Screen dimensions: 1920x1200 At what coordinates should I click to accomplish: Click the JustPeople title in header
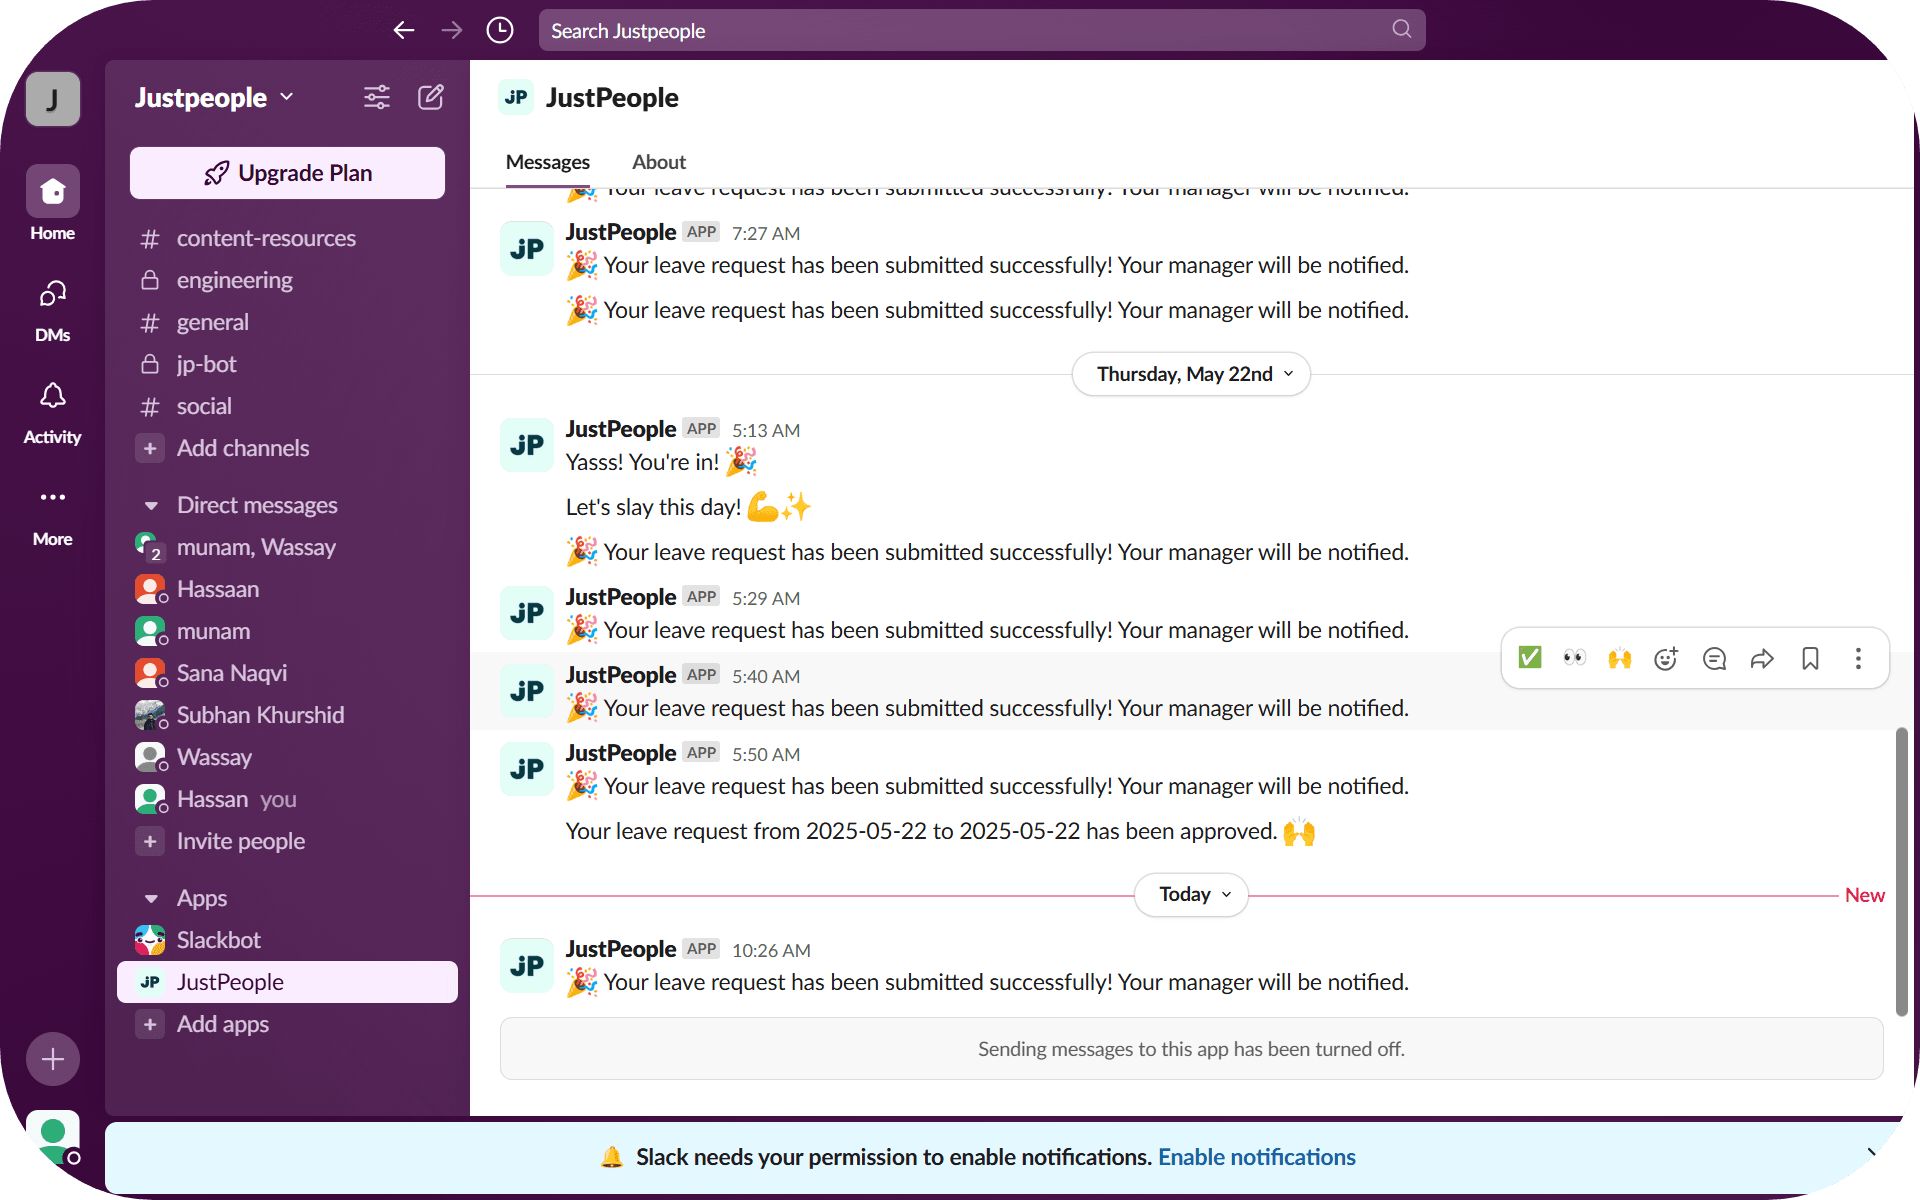pos(612,97)
